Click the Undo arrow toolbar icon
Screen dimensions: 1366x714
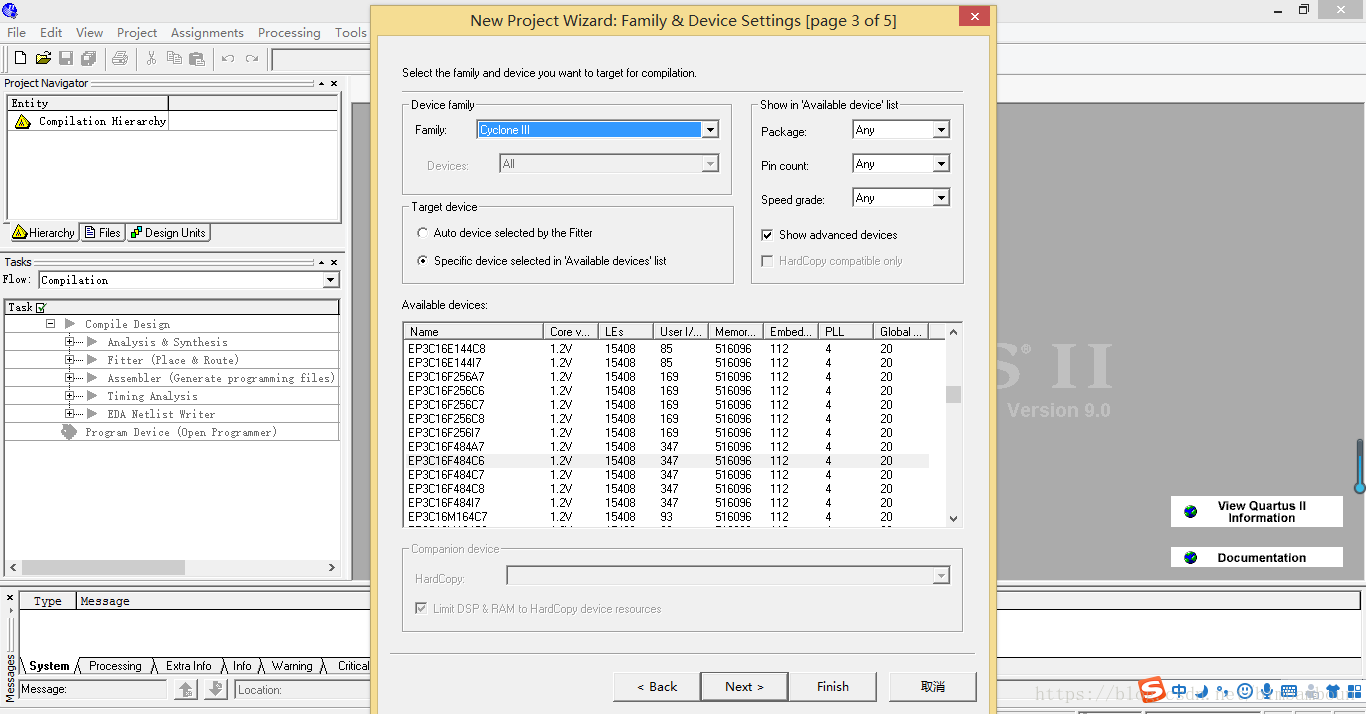(228, 59)
